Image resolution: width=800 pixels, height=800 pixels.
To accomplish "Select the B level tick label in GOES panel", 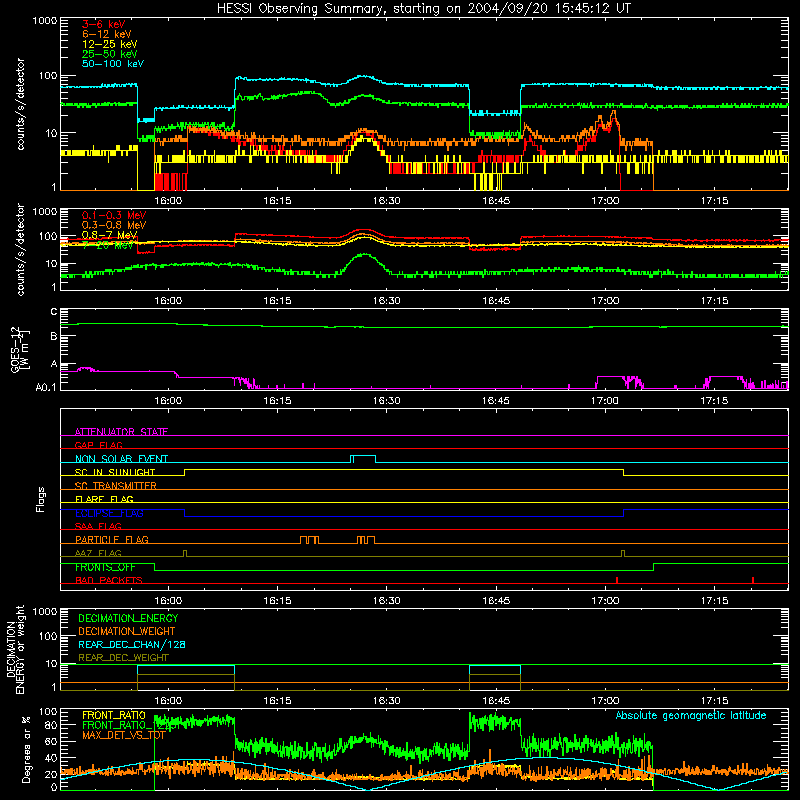I will pos(54,337).
